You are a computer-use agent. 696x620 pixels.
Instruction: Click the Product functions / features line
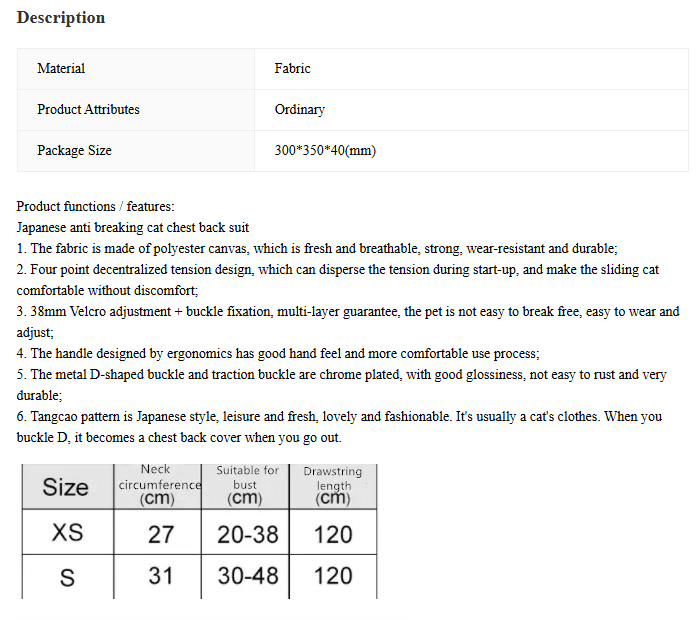[95, 206]
